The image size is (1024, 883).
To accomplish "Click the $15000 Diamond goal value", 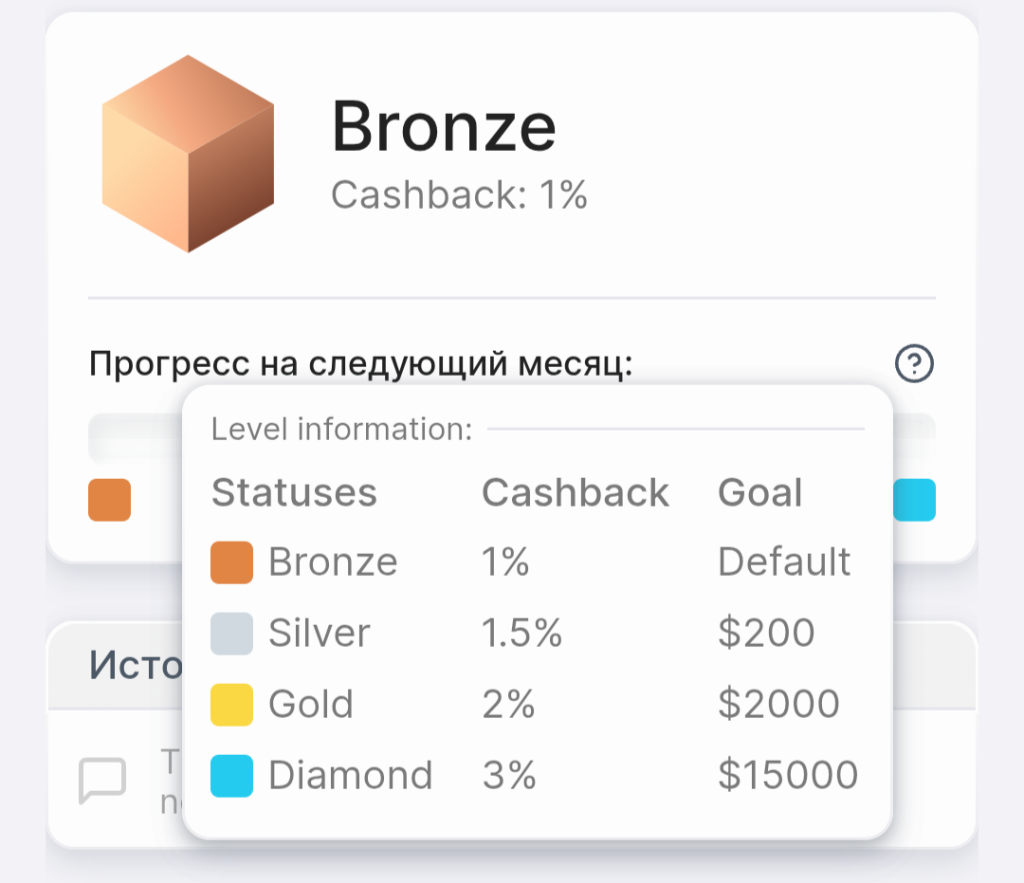I will pyautogui.click(x=788, y=775).
